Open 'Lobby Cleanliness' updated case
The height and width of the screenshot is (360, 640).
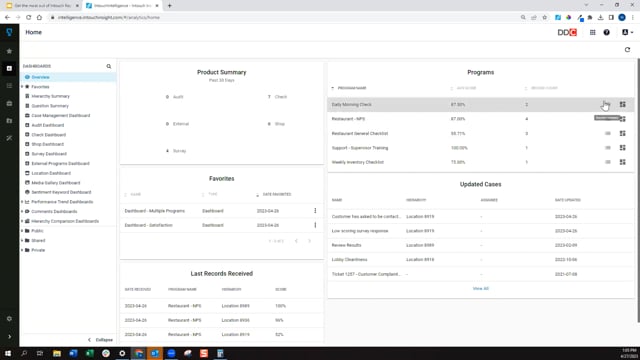(x=349, y=260)
